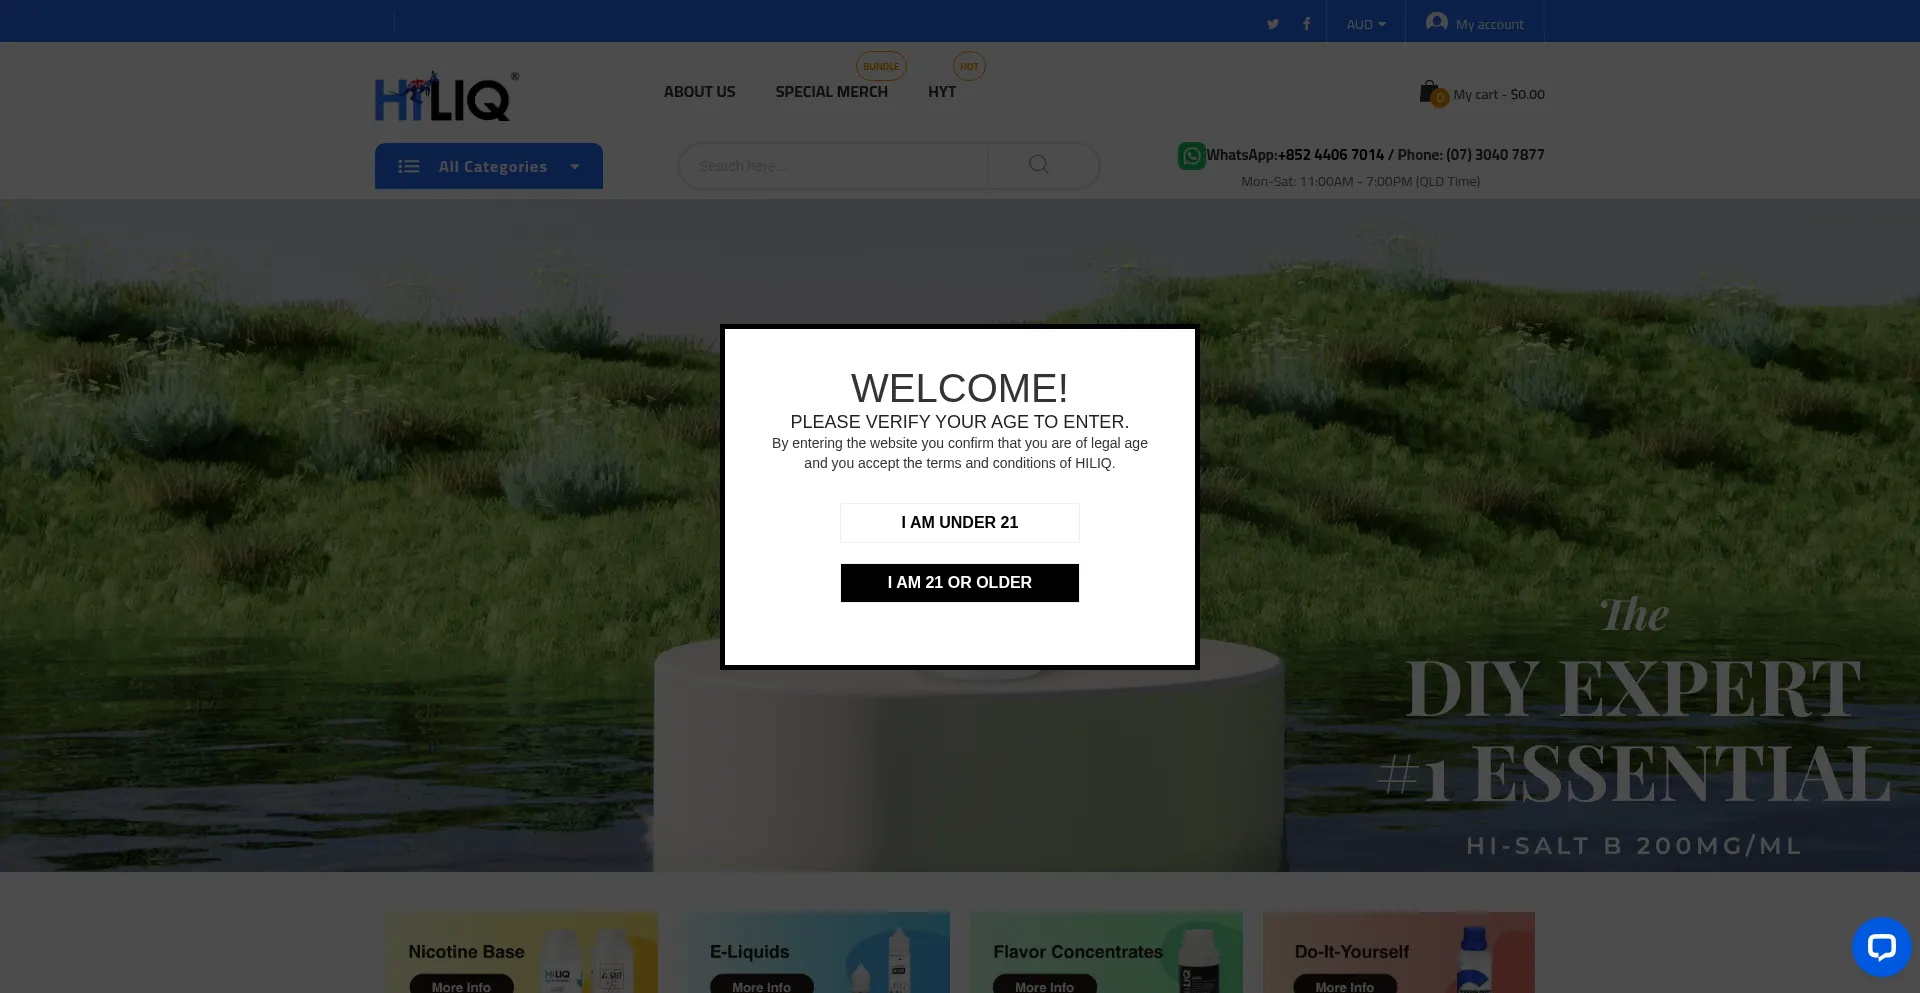Click the My account text link

click(1489, 25)
